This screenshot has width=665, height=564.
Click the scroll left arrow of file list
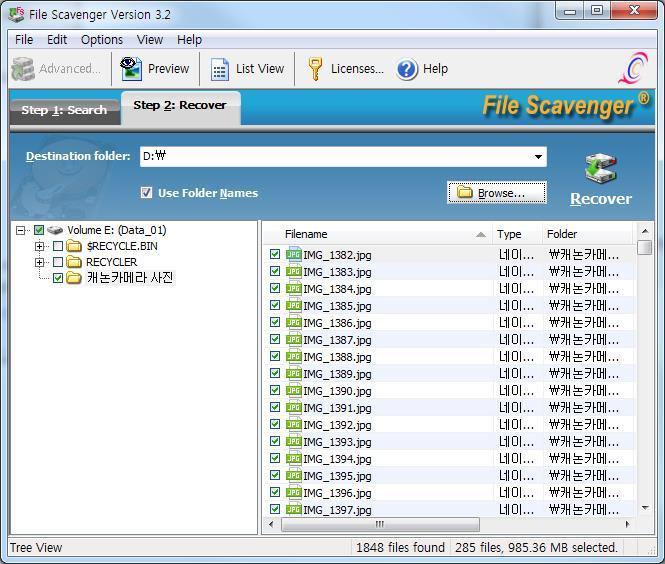271,524
